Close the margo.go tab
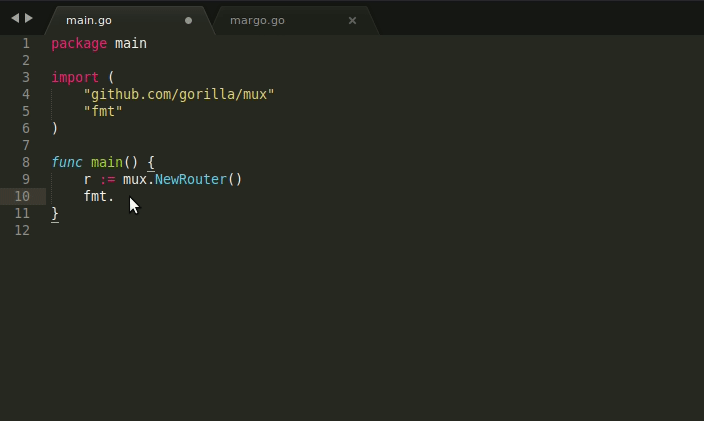 (352, 21)
